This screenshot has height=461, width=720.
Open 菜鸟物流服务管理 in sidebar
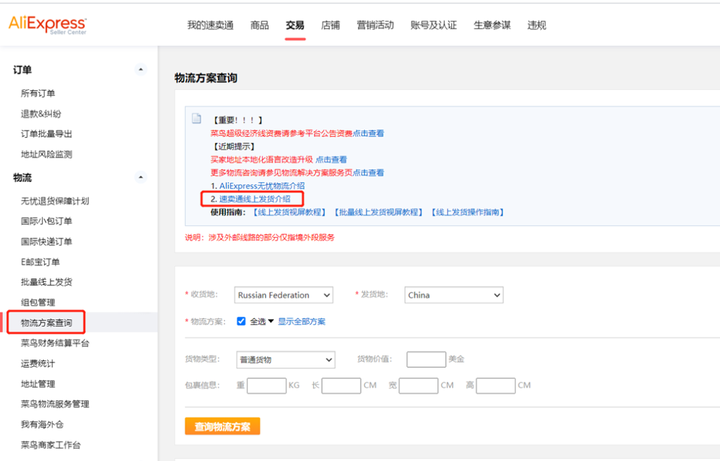tap(55, 404)
